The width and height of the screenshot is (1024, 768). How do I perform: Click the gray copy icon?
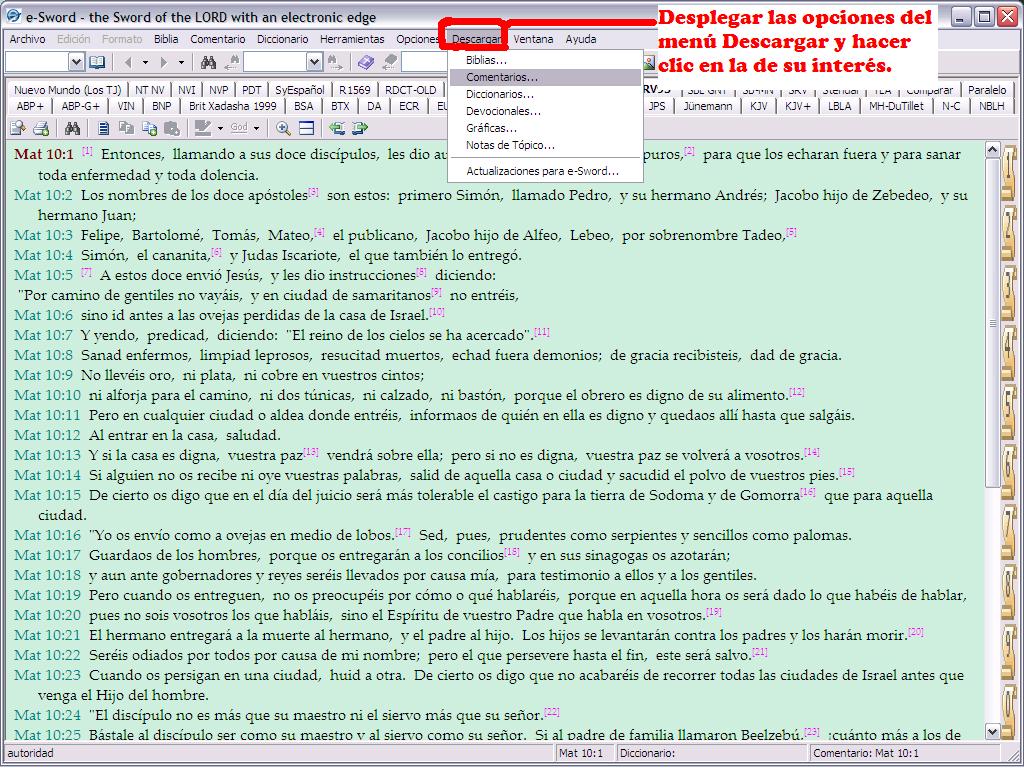(x=126, y=129)
